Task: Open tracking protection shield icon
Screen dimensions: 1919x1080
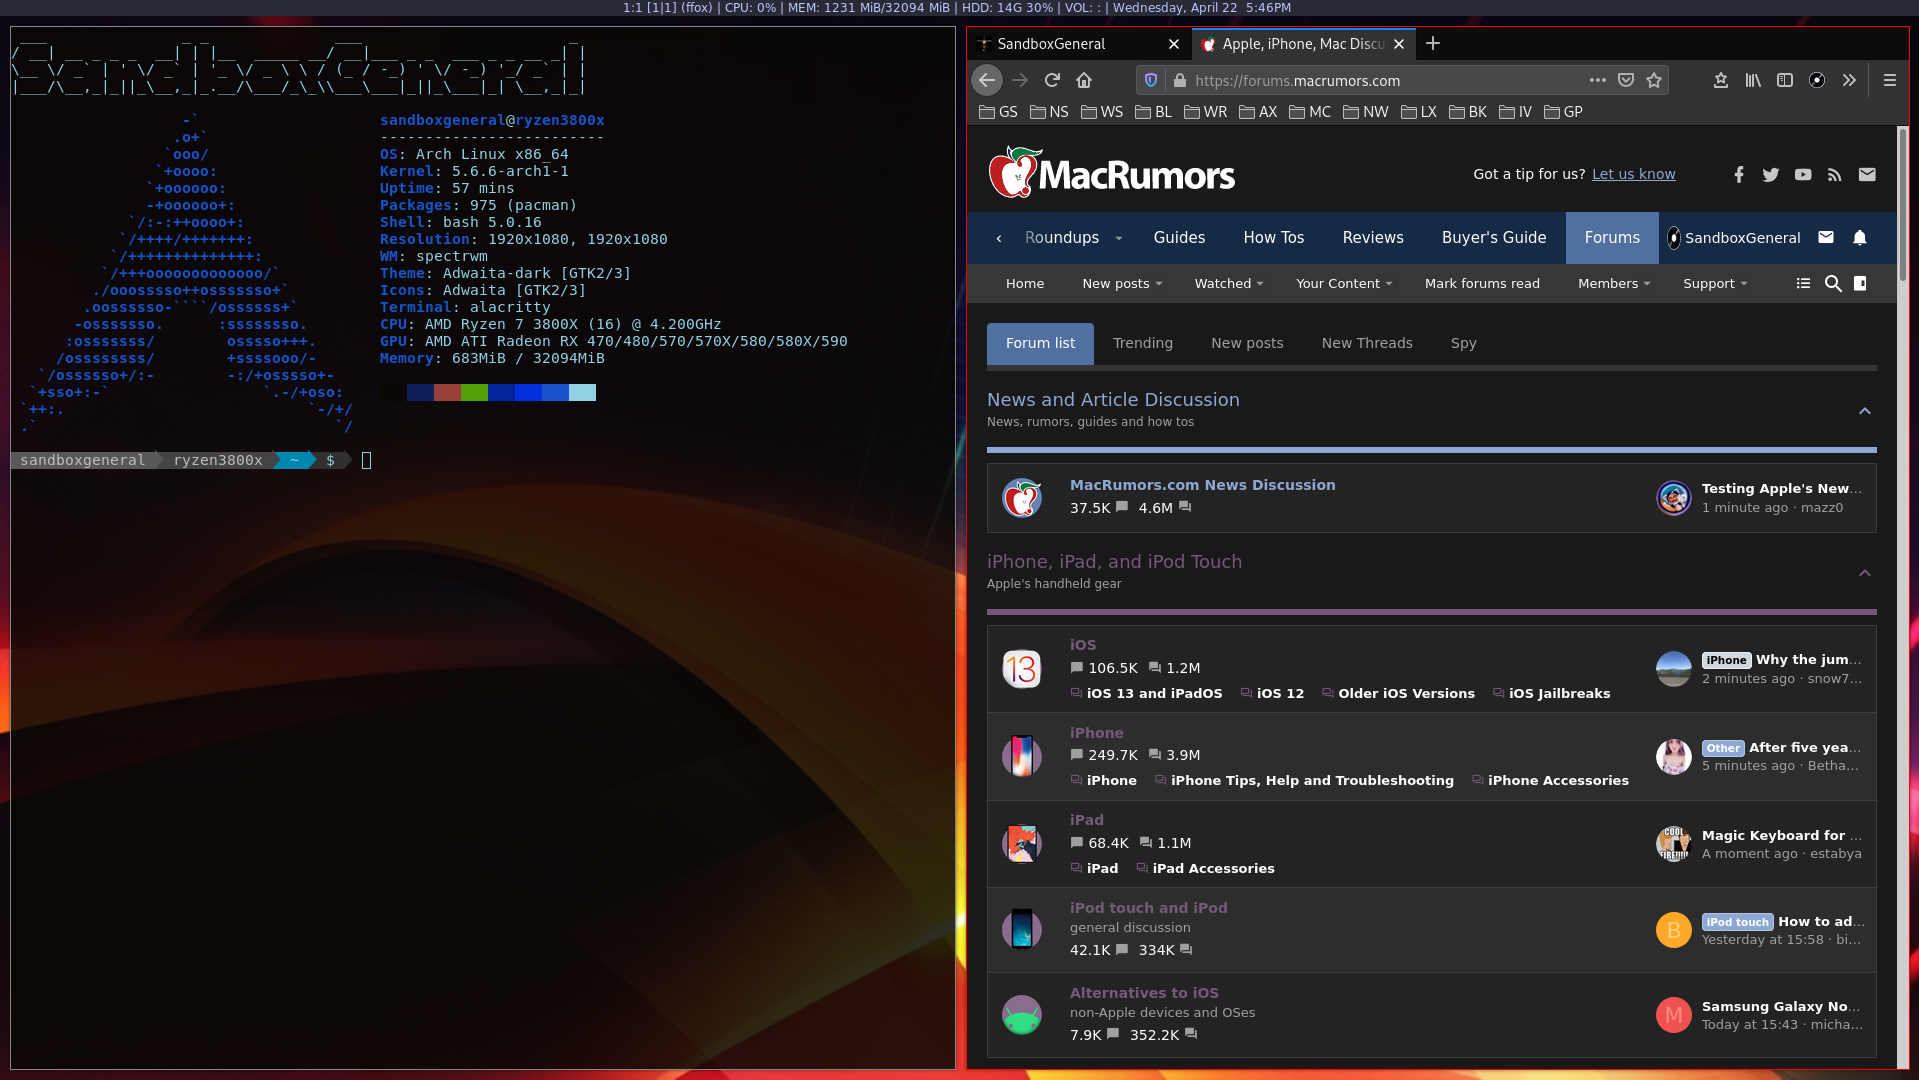Action: click(1151, 80)
